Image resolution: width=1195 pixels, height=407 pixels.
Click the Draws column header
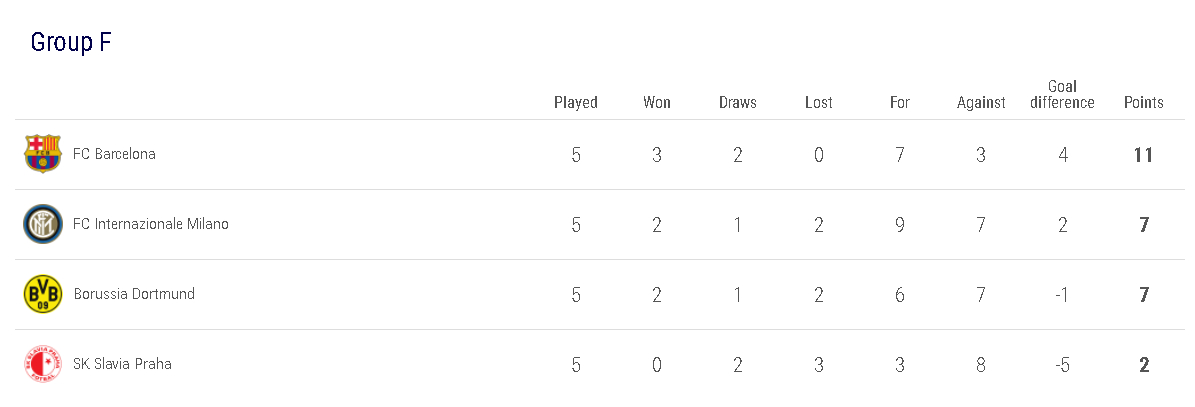(x=738, y=102)
